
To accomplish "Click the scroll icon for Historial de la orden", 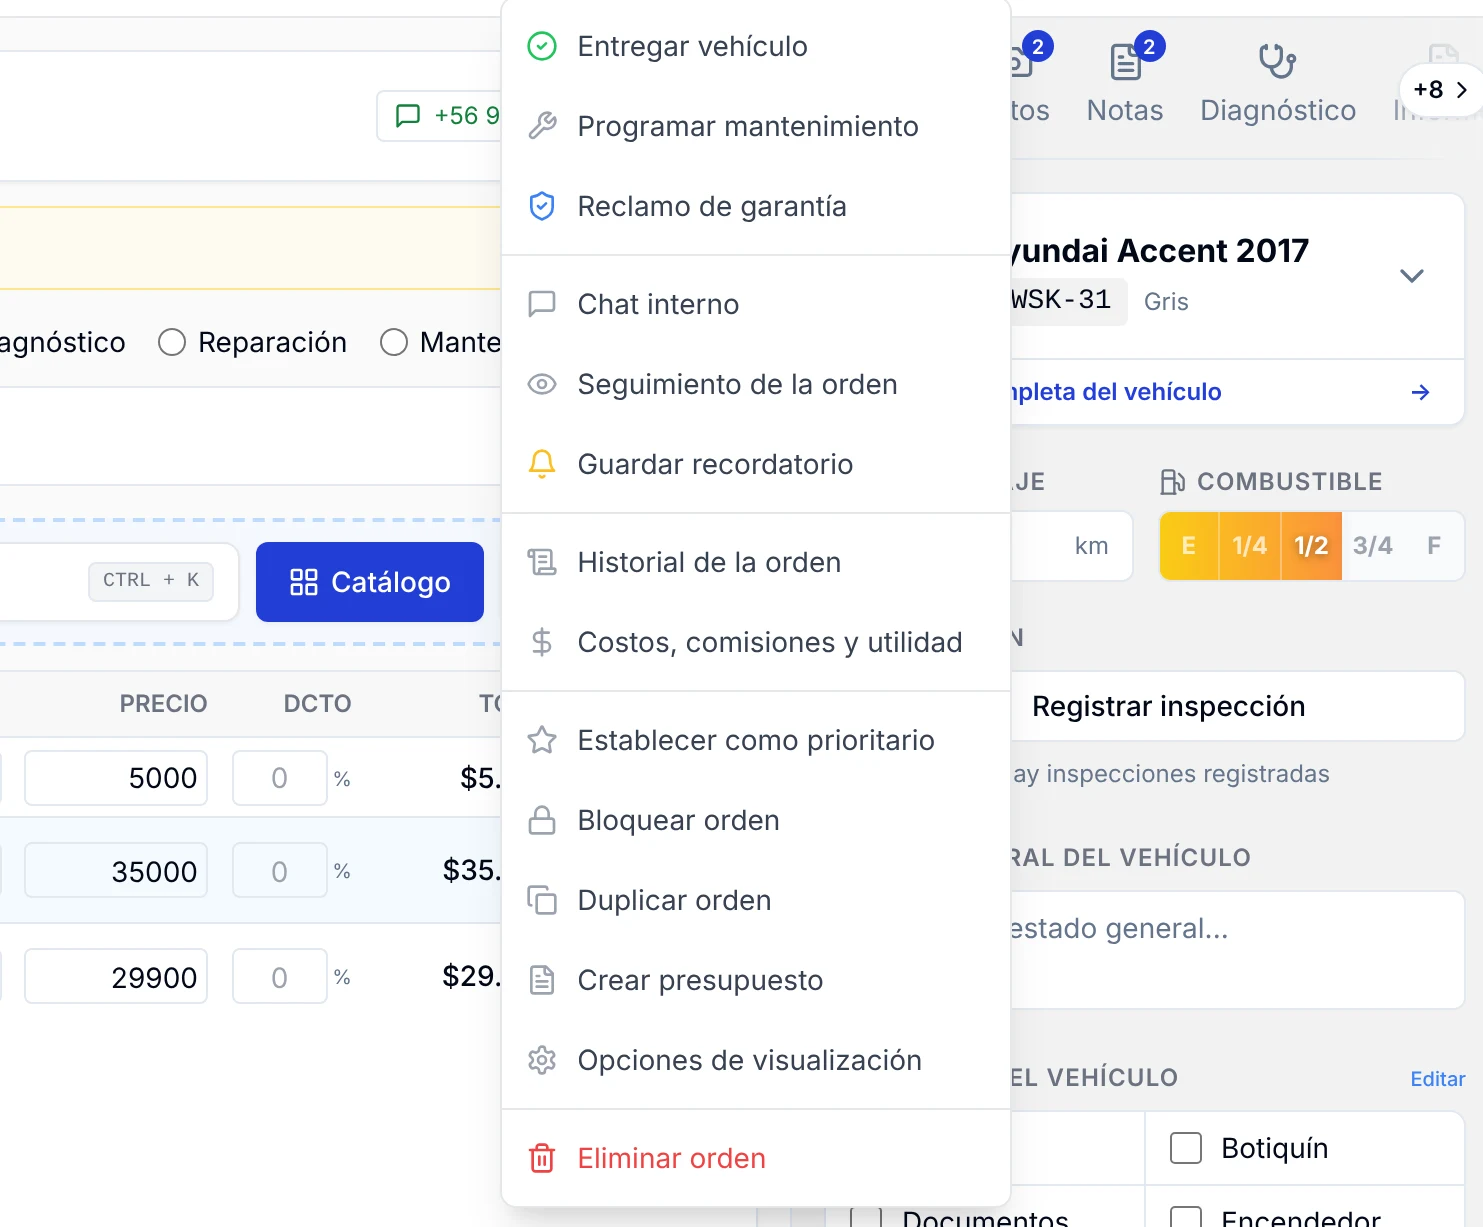I will click(x=541, y=562).
